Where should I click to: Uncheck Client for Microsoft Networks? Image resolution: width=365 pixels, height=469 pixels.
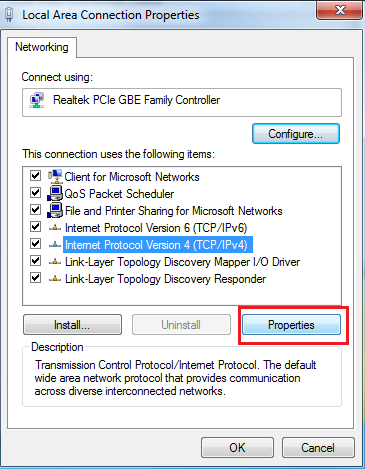coord(35,176)
